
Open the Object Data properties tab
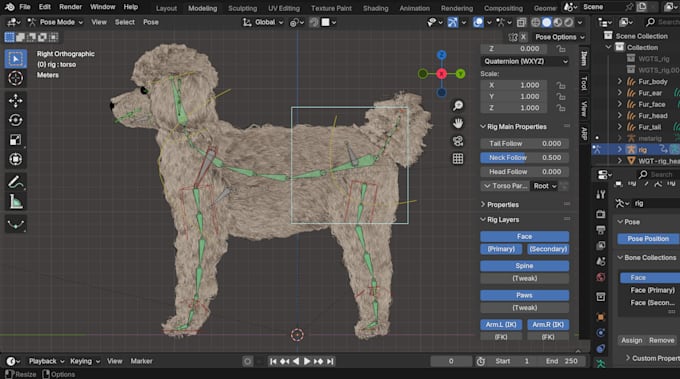[601, 364]
